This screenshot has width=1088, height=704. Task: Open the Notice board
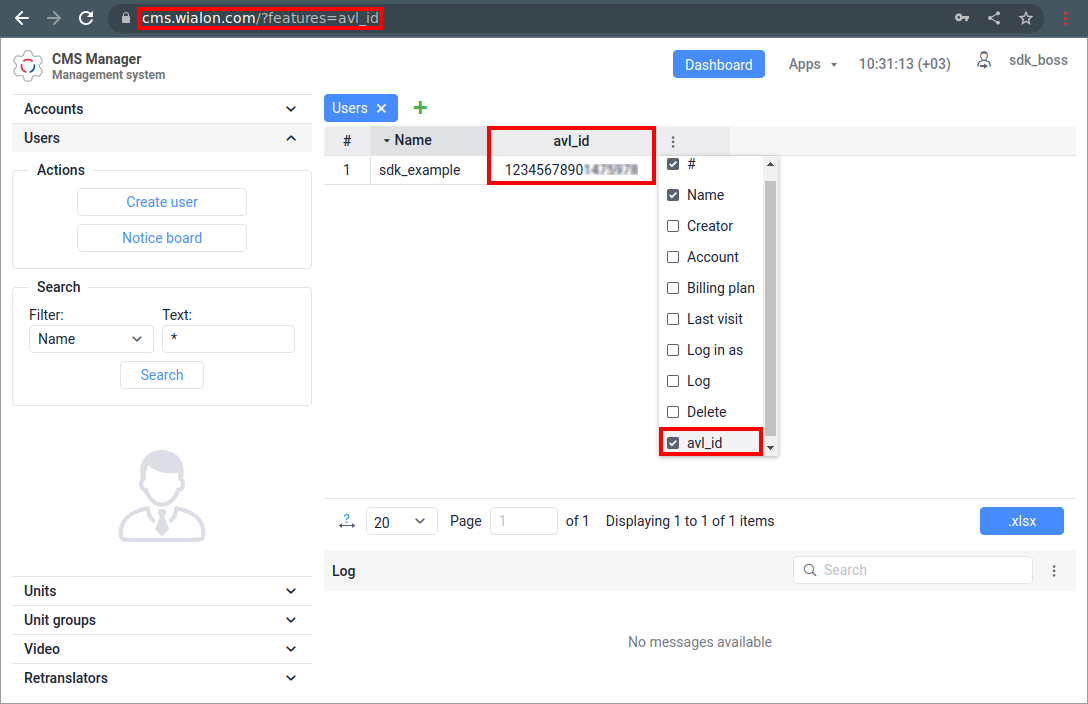coord(162,238)
